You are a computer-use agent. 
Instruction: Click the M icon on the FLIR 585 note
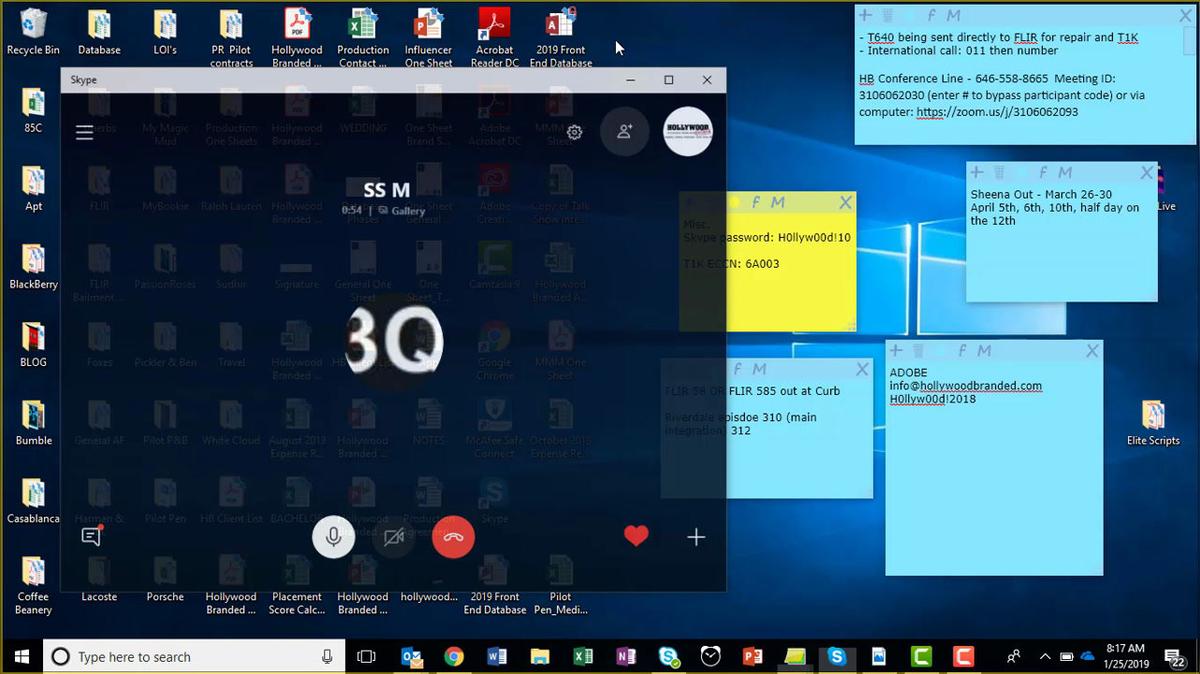(759, 370)
